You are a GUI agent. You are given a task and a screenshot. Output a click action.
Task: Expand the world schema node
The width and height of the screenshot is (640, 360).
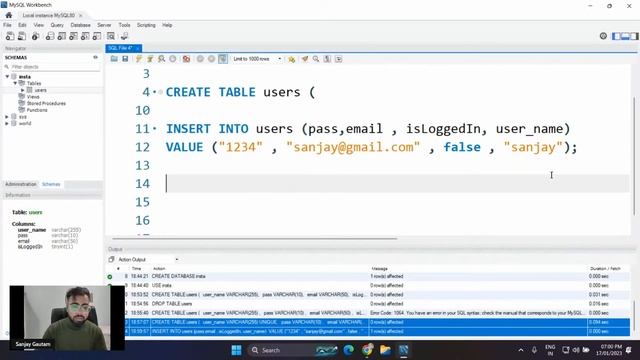[x=7, y=123]
